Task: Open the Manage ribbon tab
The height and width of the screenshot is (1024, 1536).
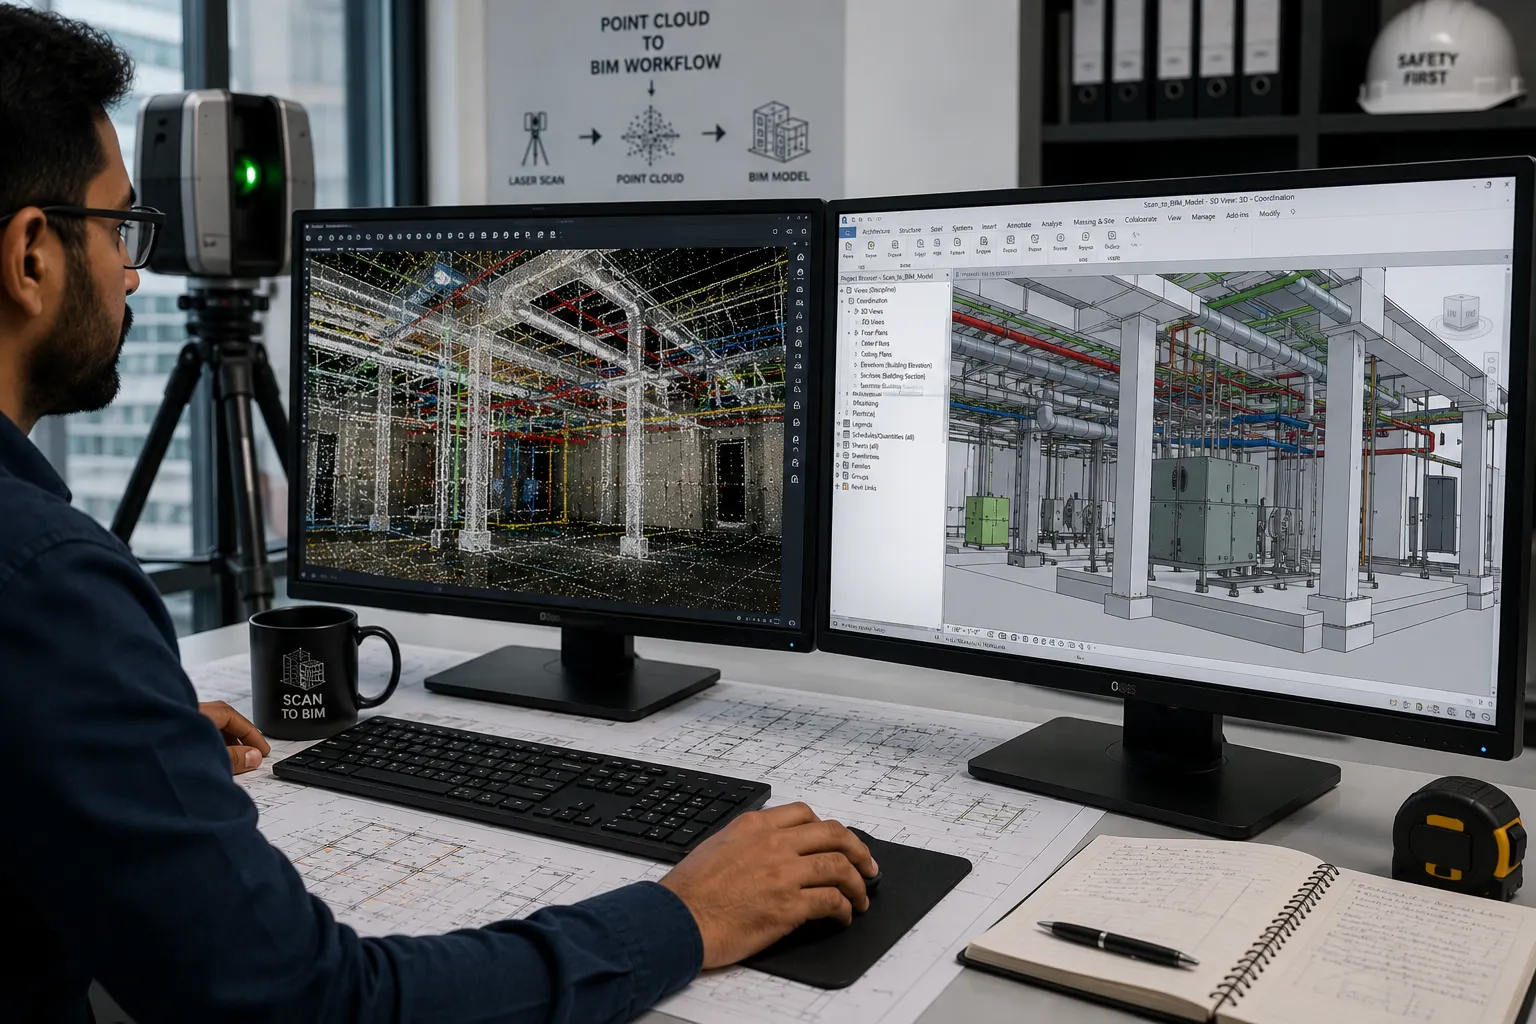Action: [1203, 216]
